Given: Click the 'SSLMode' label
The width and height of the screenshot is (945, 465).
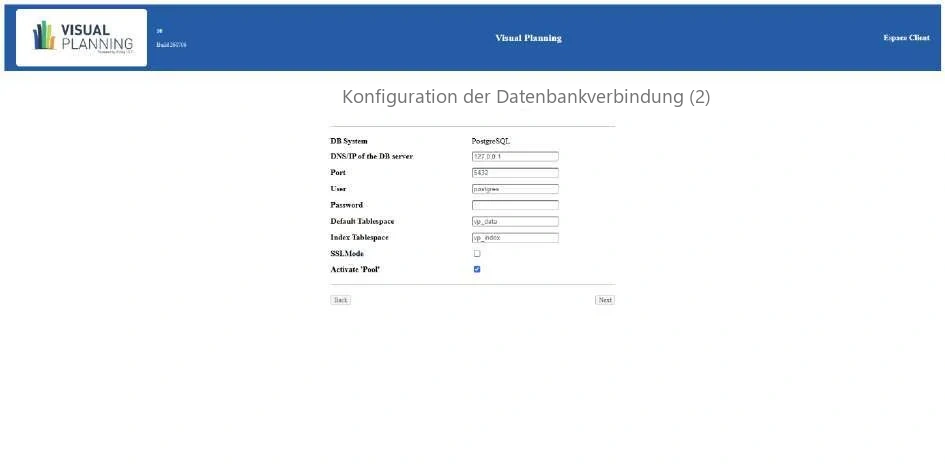Looking at the screenshot, I should (347, 254).
